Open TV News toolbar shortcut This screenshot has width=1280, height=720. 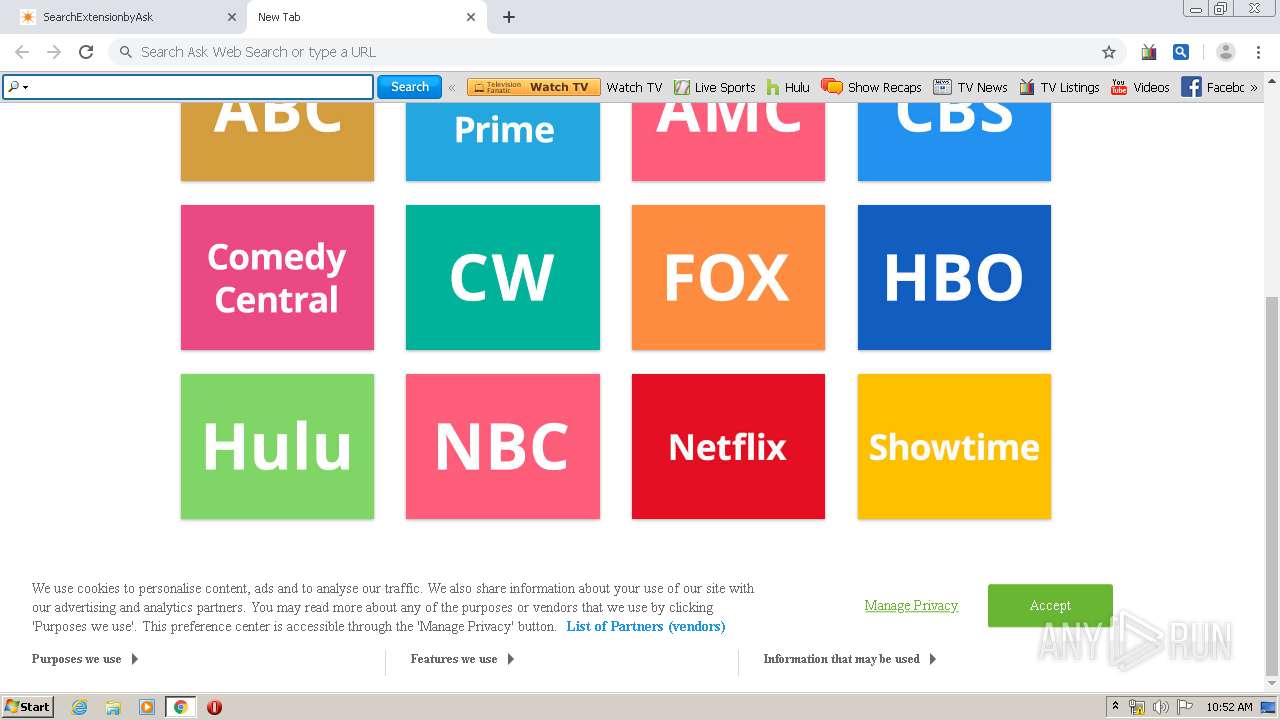(x=970, y=87)
